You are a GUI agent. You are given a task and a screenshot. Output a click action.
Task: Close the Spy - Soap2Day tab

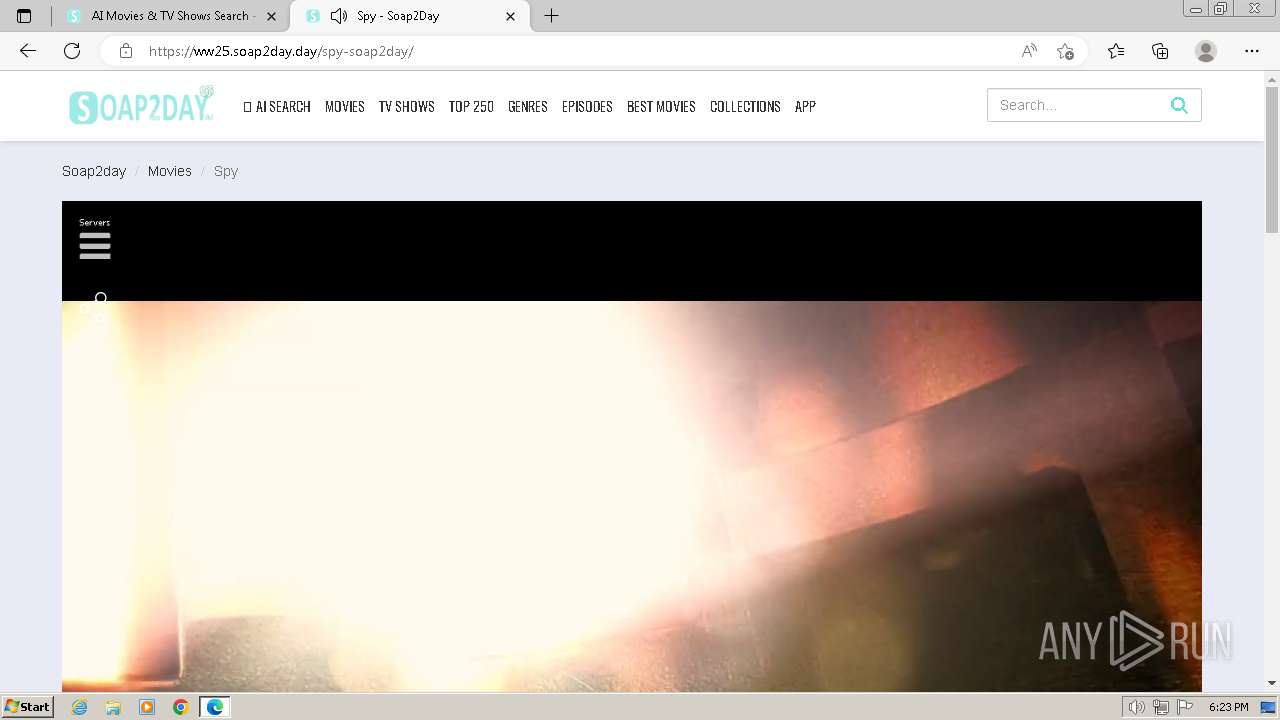[x=511, y=16]
